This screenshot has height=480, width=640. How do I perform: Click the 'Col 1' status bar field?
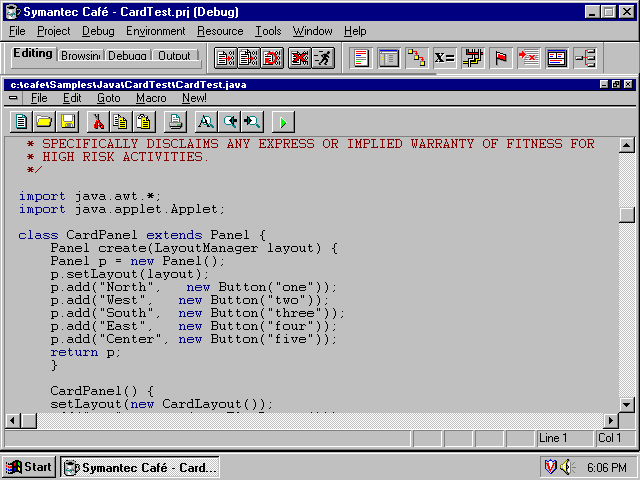[616, 438]
